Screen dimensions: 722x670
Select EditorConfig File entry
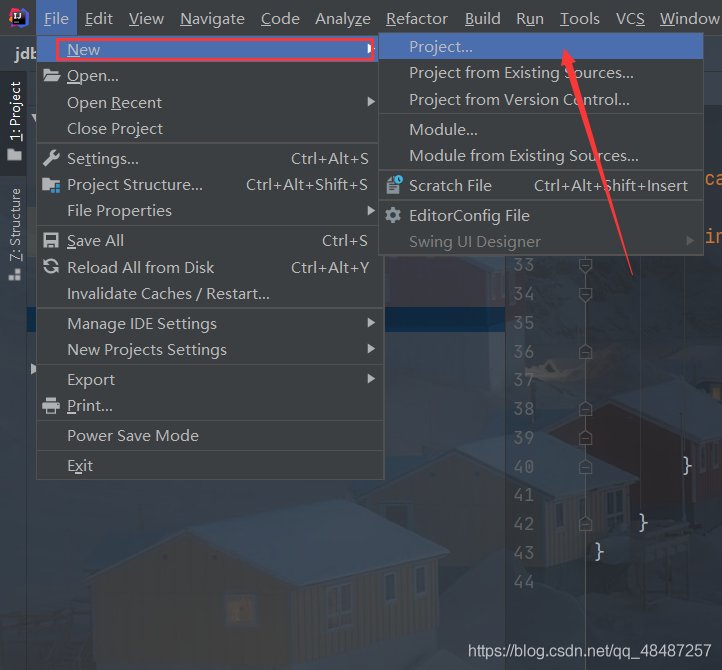pos(541,216)
